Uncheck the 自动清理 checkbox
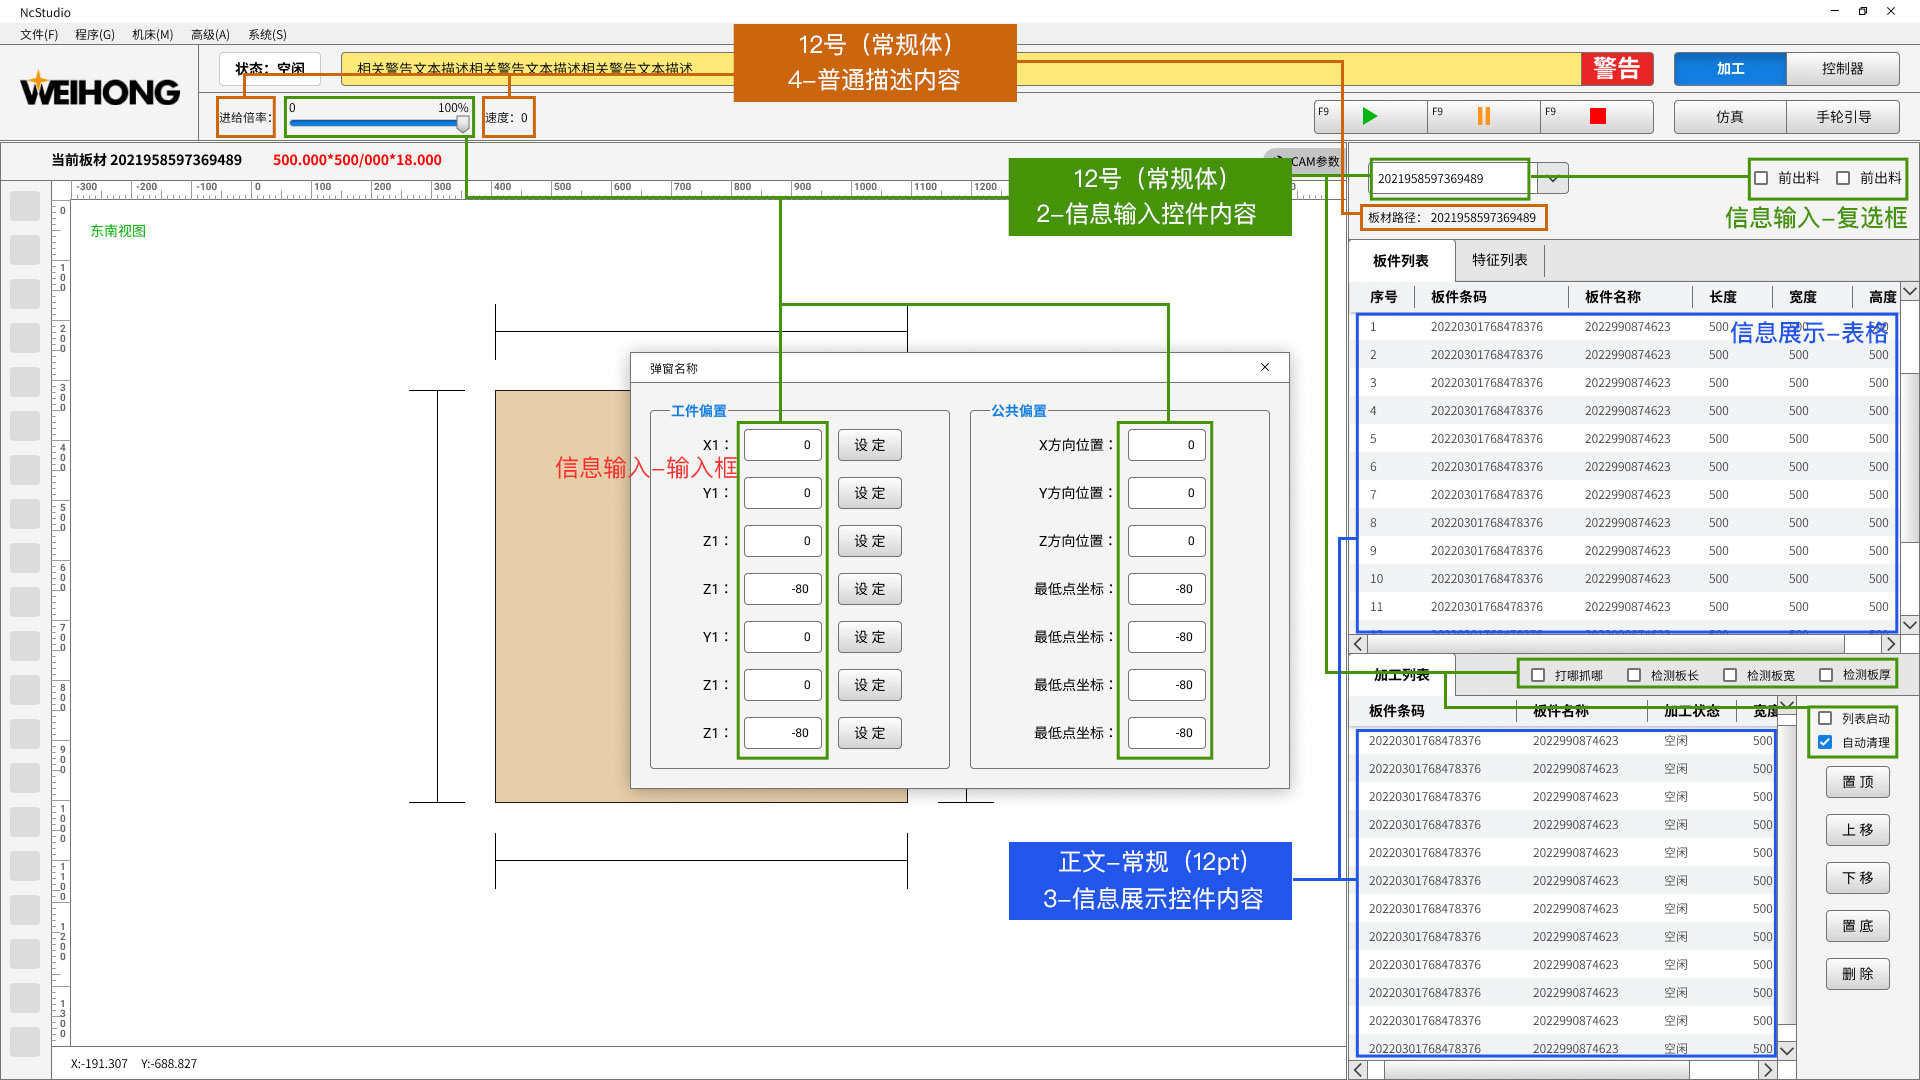 (1825, 742)
